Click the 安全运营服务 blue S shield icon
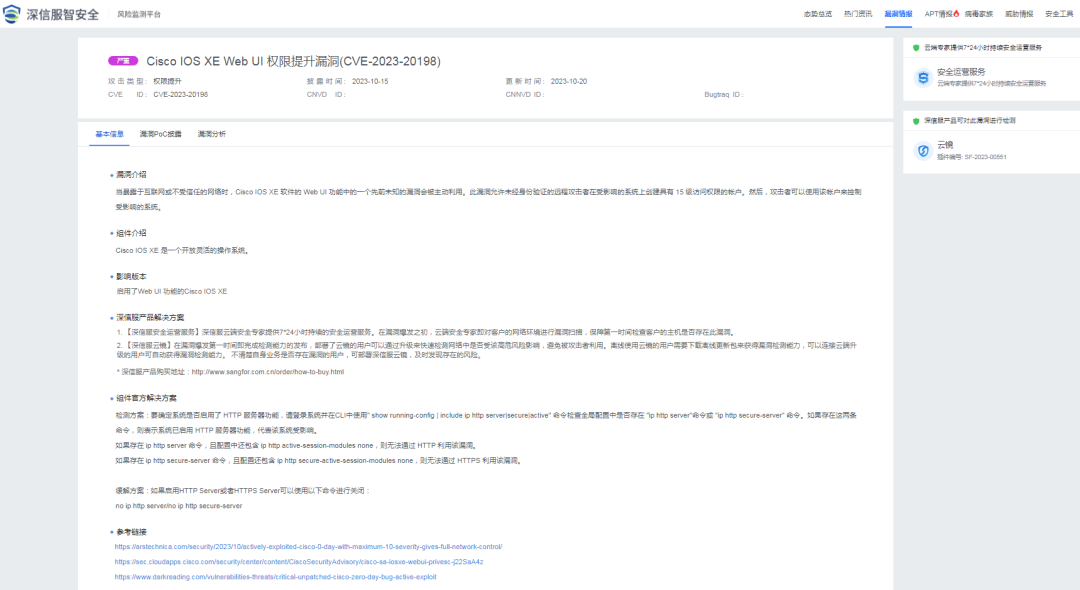The height and width of the screenshot is (590, 1080). click(923, 78)
